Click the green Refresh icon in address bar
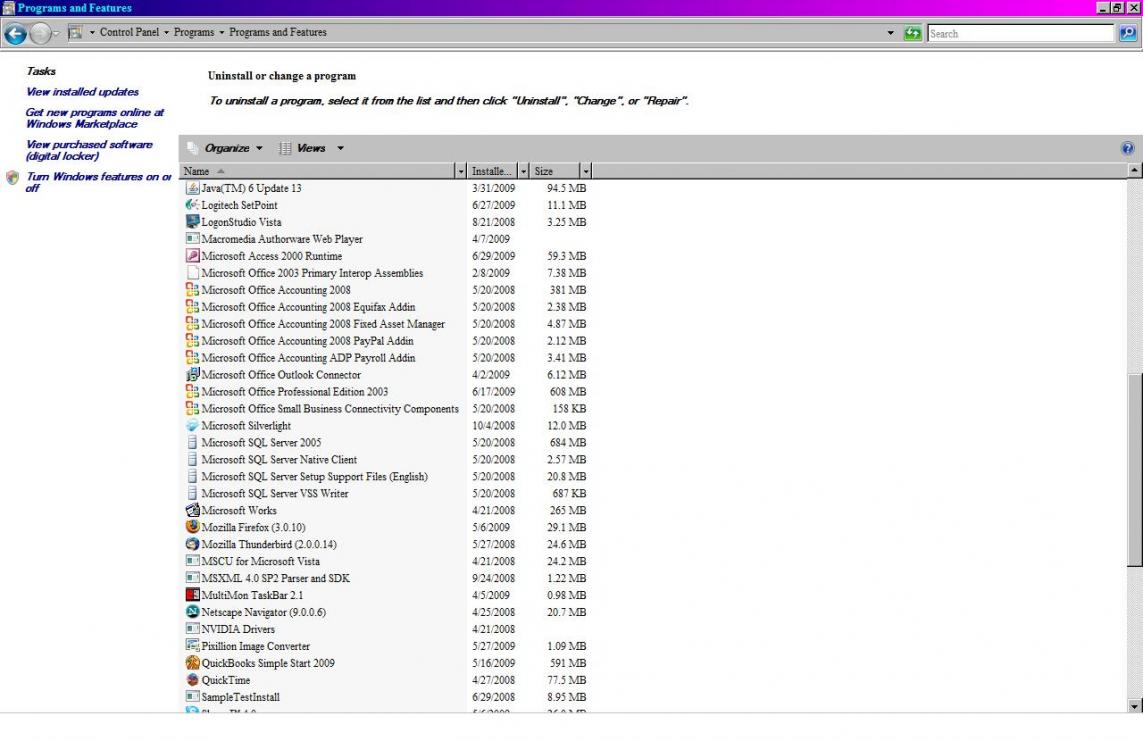1143x741 pixels. click(912, 33)
